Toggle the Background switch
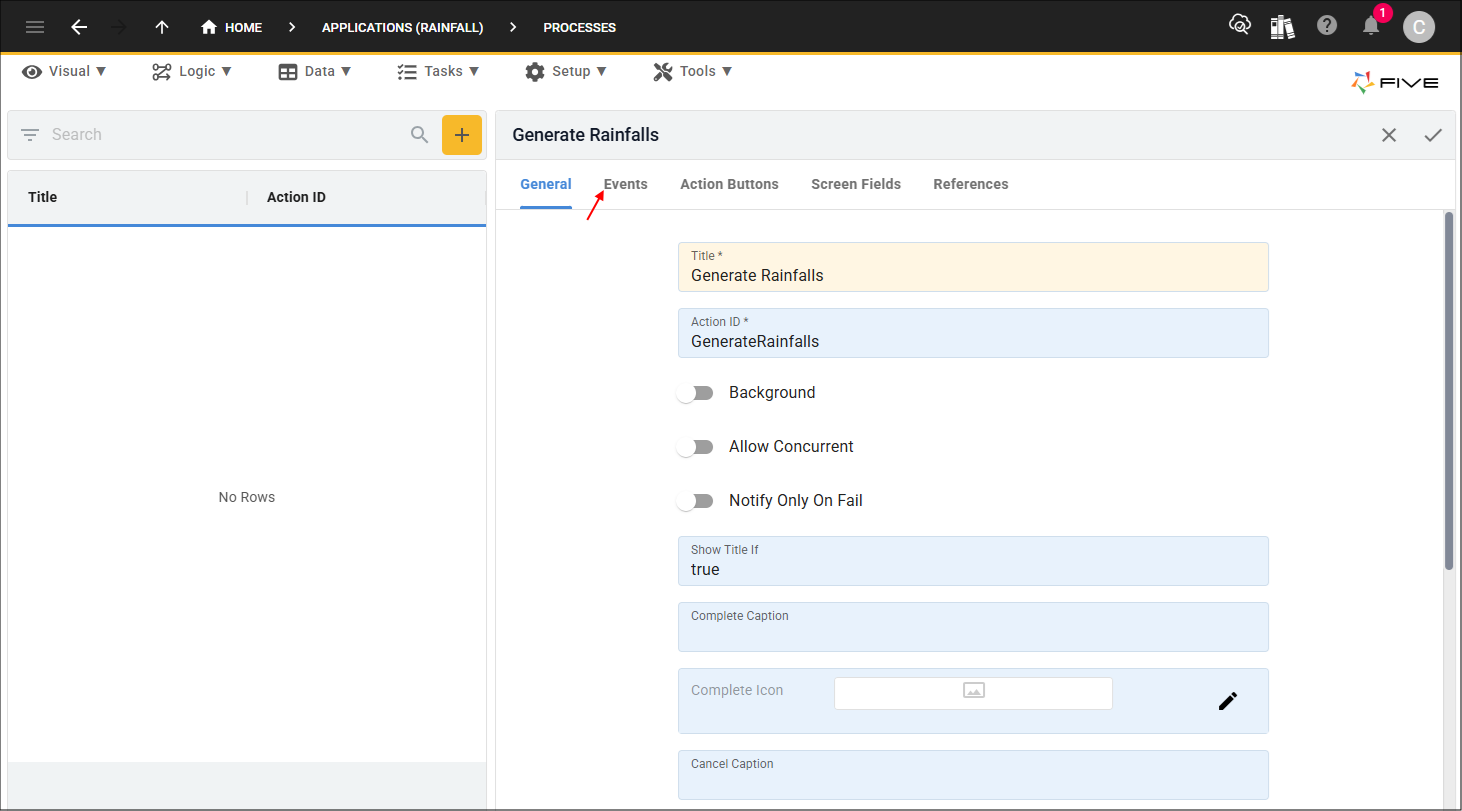This screenshot has height=811, width=1462. click(x=695, y=393)
